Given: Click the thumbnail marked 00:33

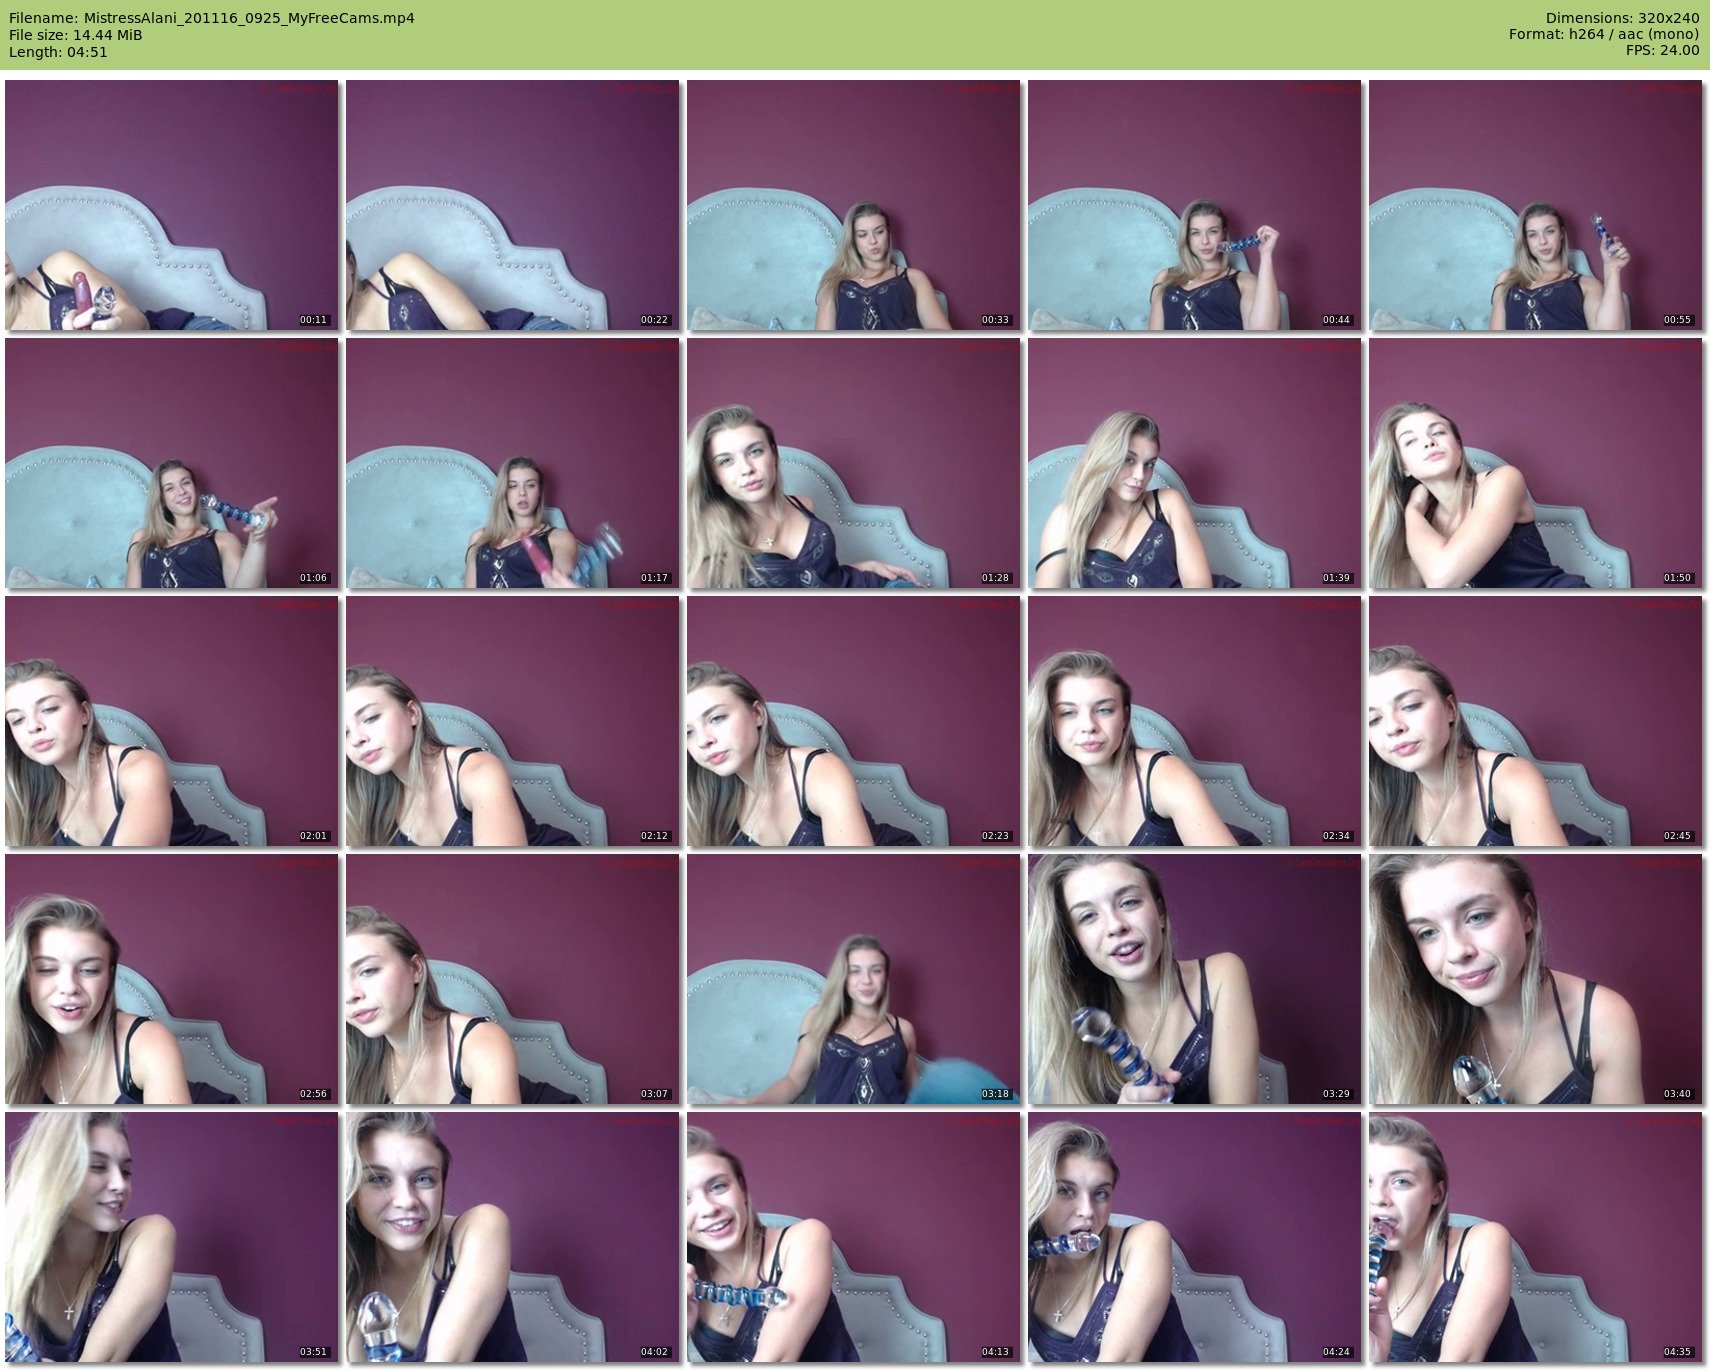Looking at the screenshot, I should [x=854, y=205].
